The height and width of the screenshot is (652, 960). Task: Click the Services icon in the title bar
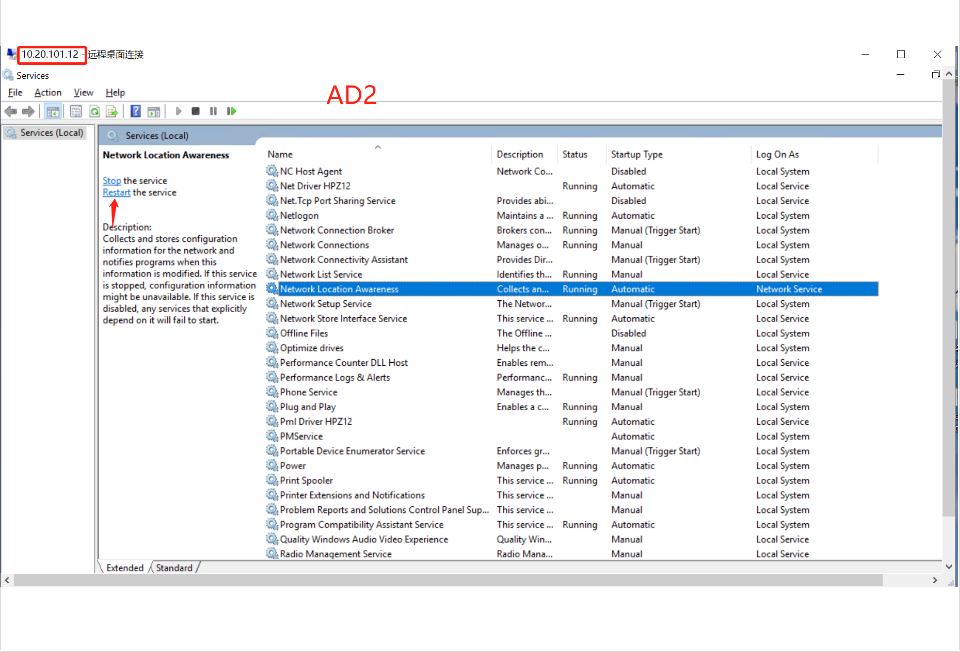pyautogui.click(x=8, y=75)
